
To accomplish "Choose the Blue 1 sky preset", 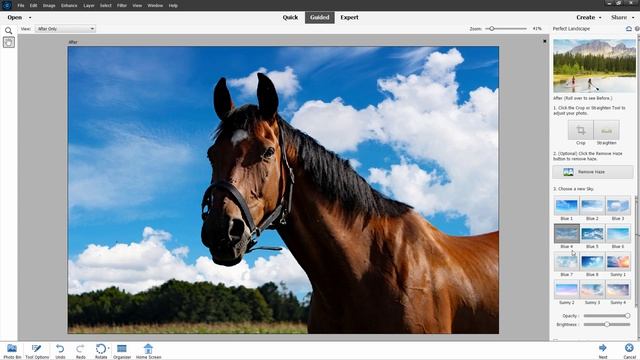I will 567,206.
